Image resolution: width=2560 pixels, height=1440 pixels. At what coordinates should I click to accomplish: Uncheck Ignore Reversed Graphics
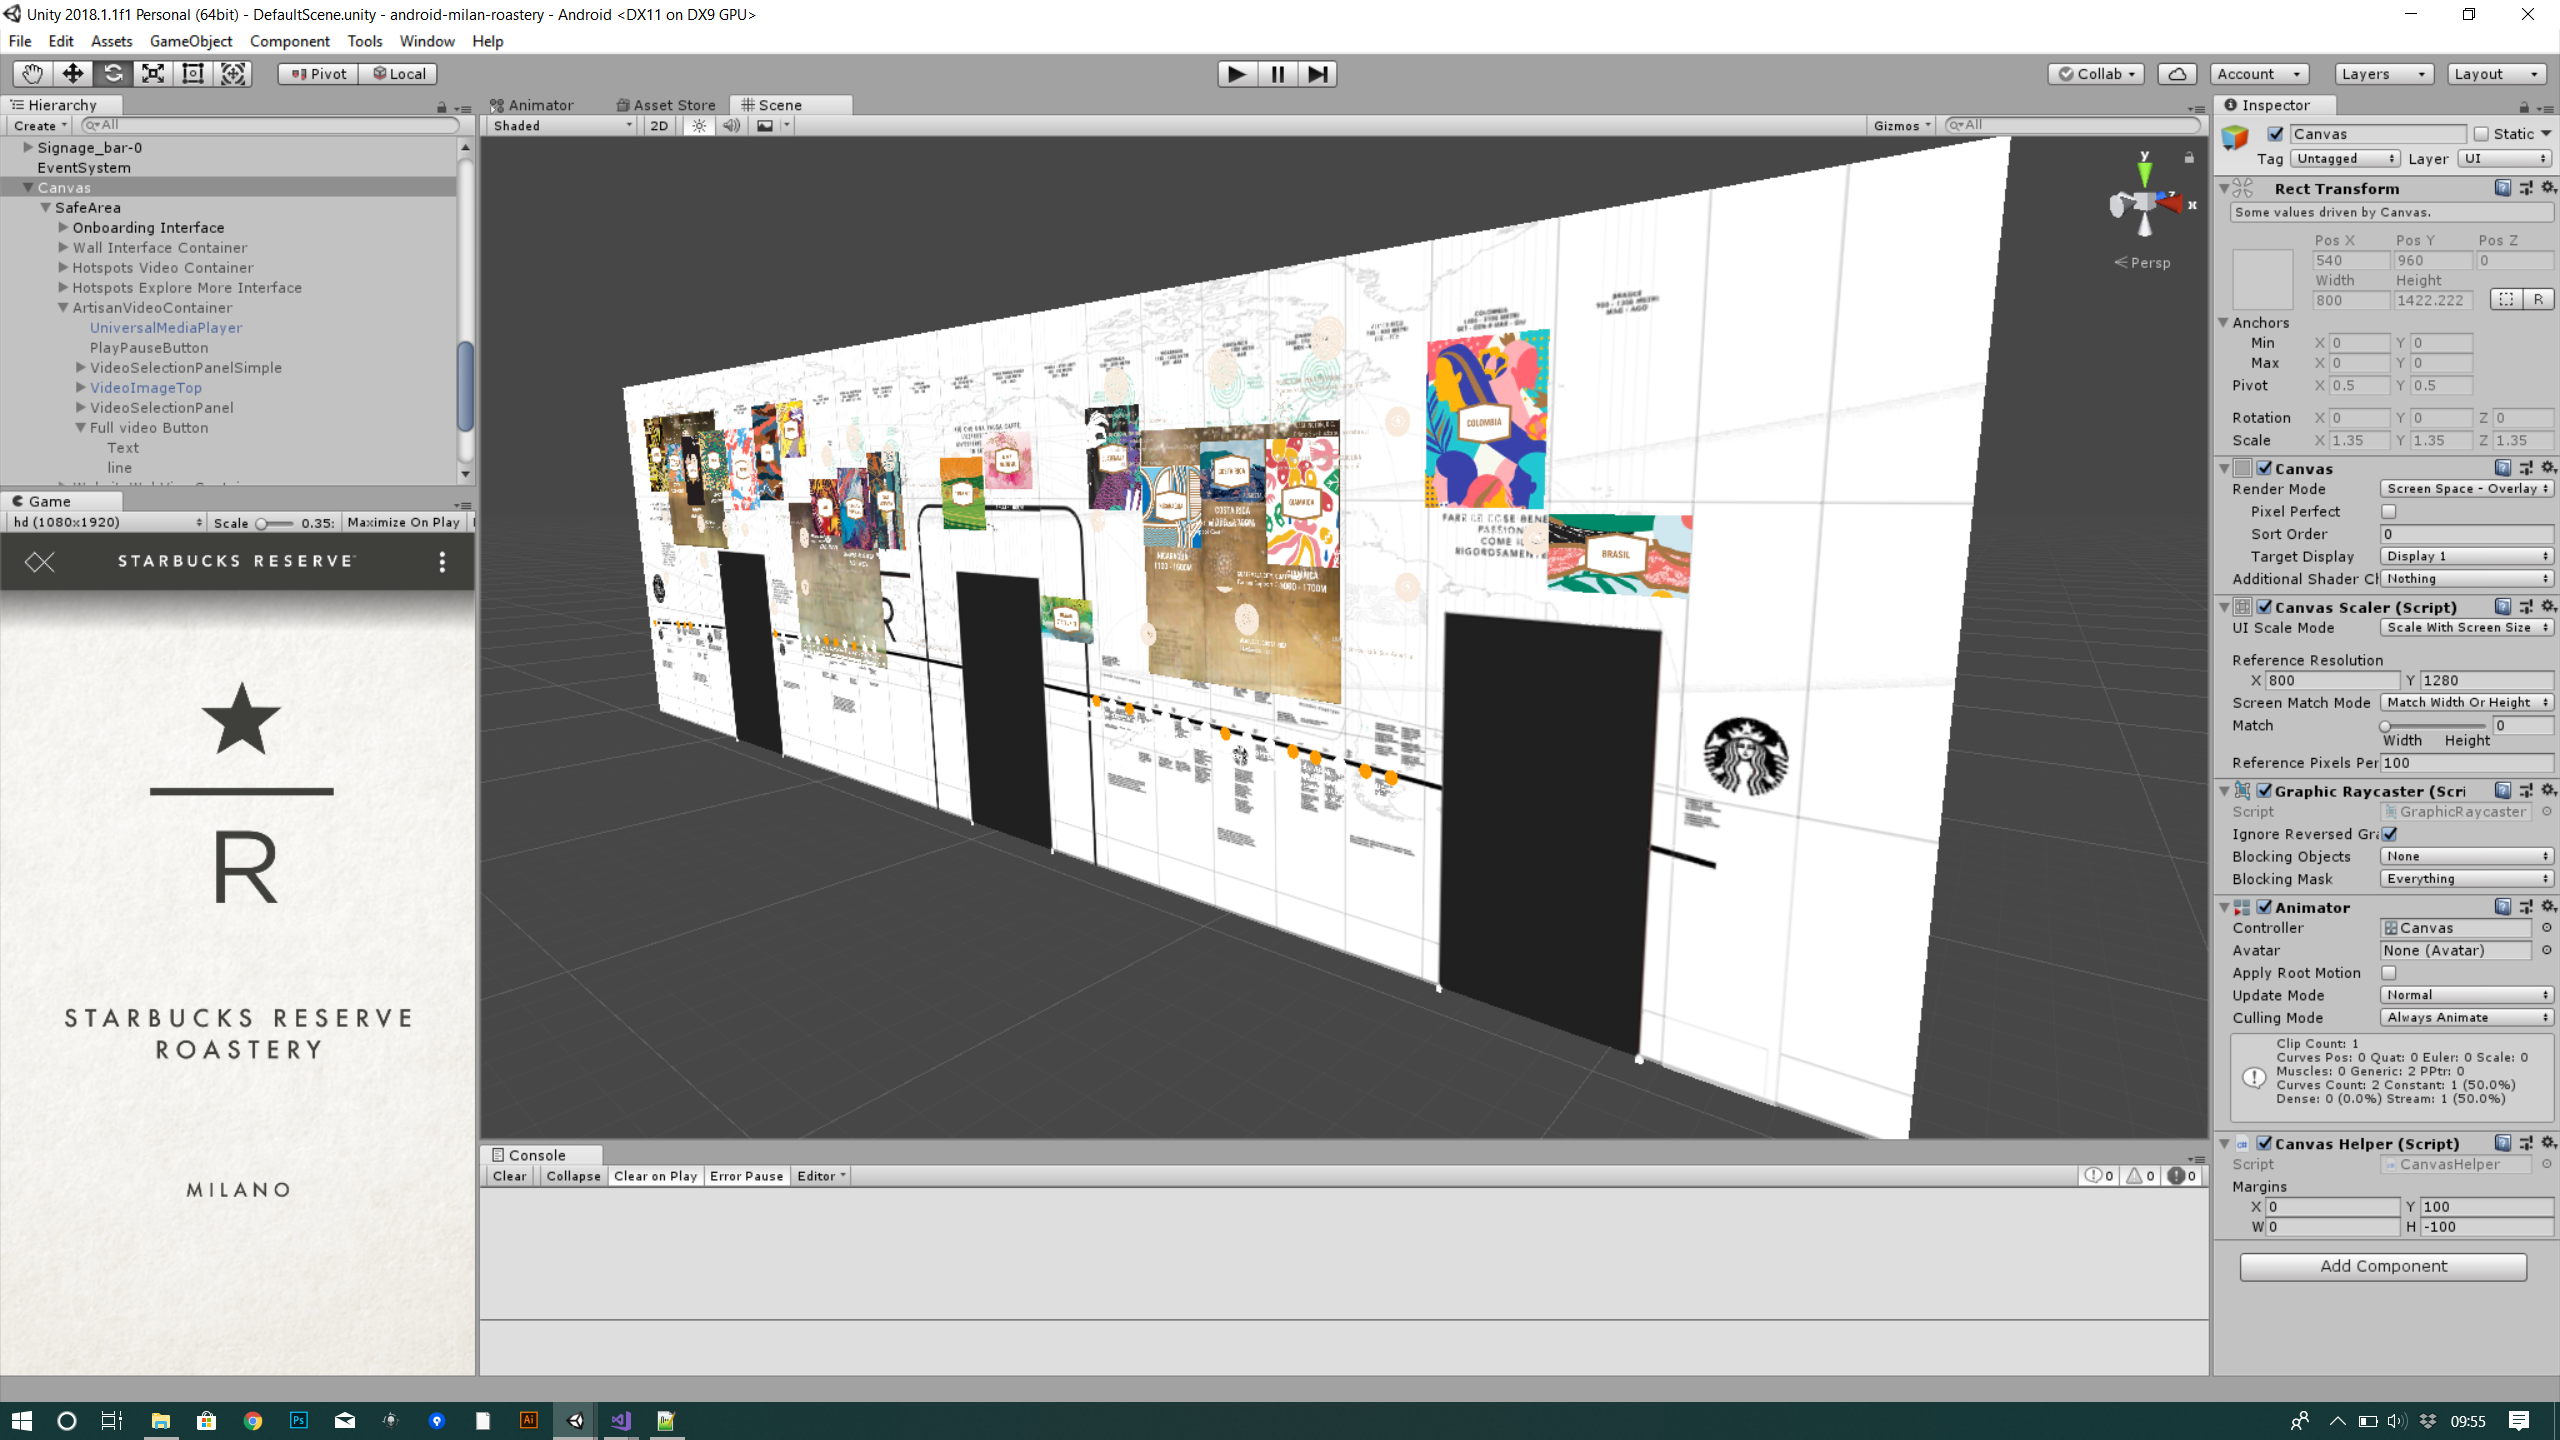coord(2389,834)
